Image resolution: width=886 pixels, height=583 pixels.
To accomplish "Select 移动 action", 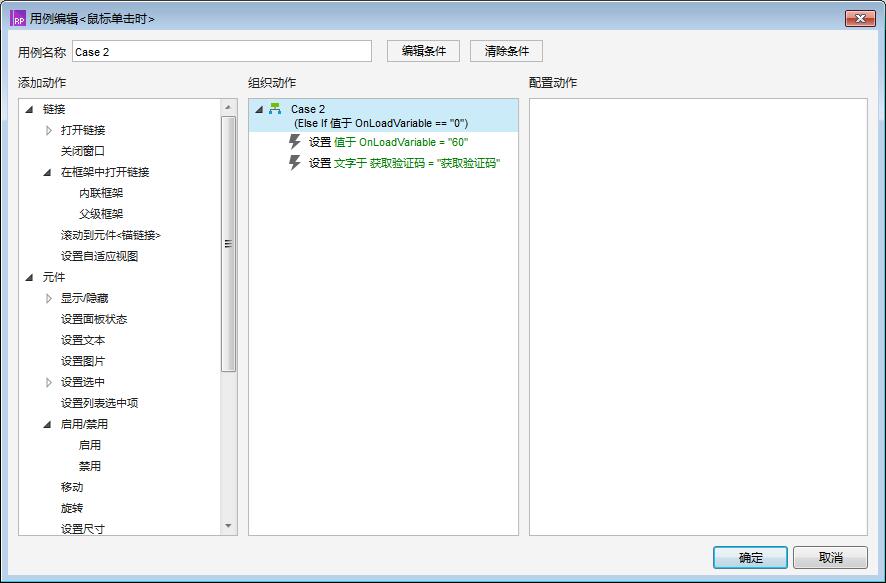I will (x=72, y=487).
